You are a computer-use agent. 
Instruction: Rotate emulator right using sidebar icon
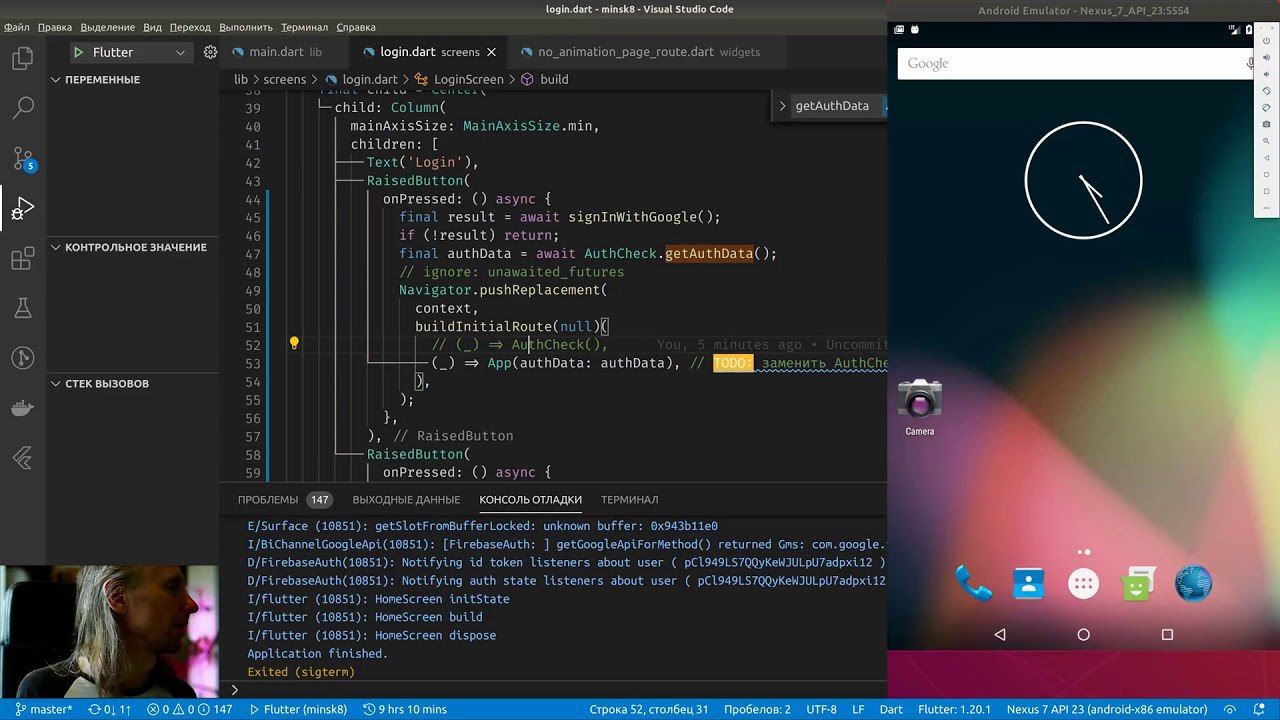pos(1266,107)
